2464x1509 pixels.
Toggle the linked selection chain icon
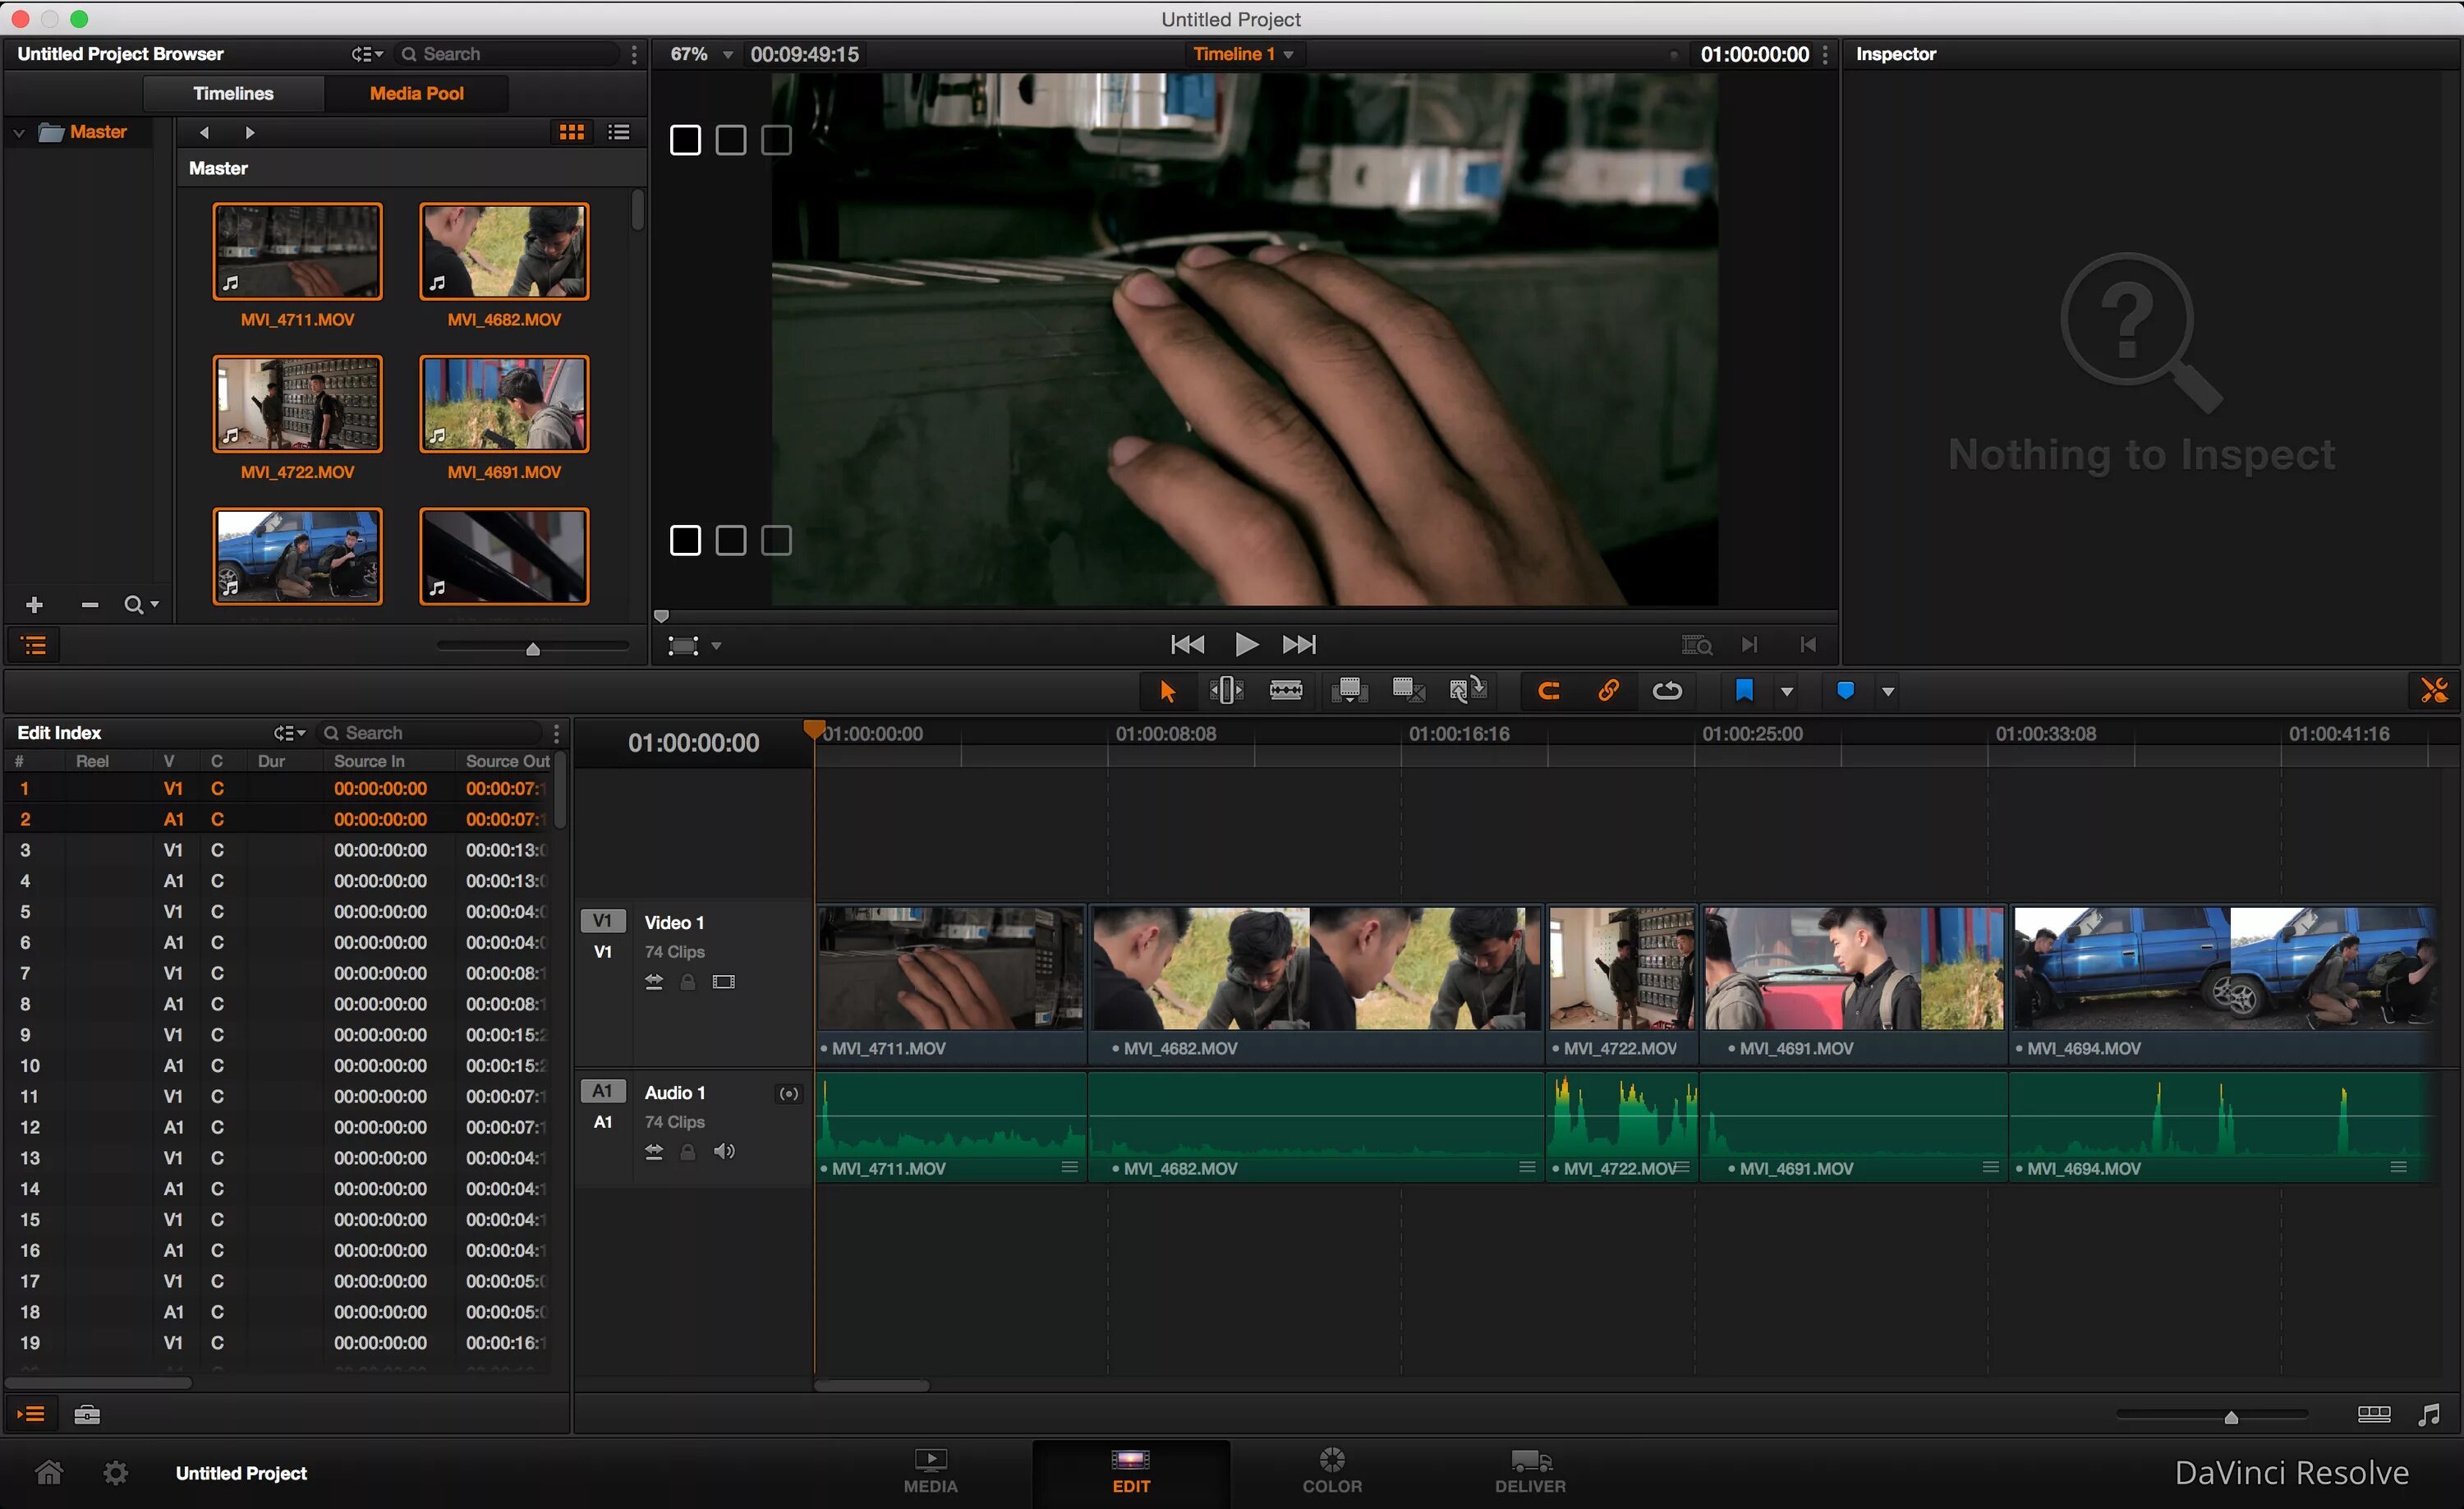click(x=1608, y=691)
